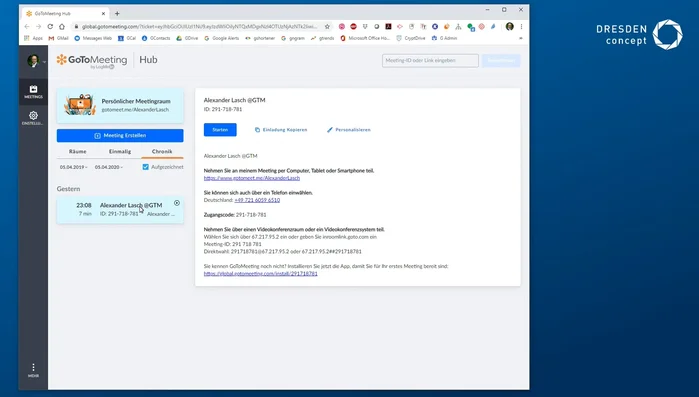This screenshot has width=699, height=397.
Task: Select the 23:08 Alexander Lasch @GTM meeting
Action: (x=120, y=209)
